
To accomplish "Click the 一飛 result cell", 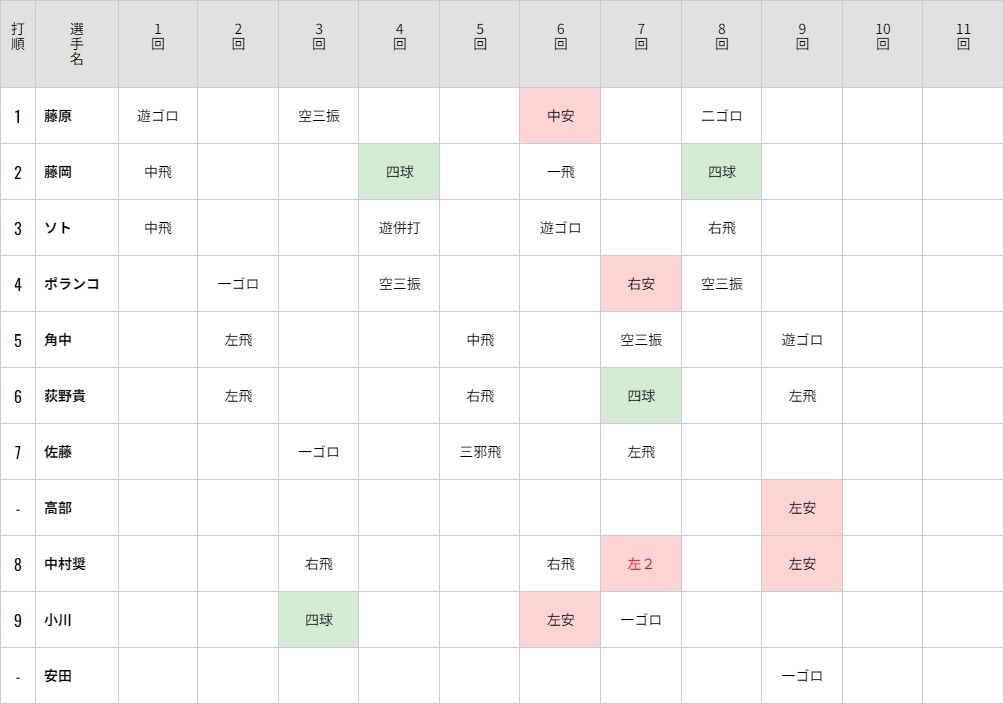I will (560, 172).
